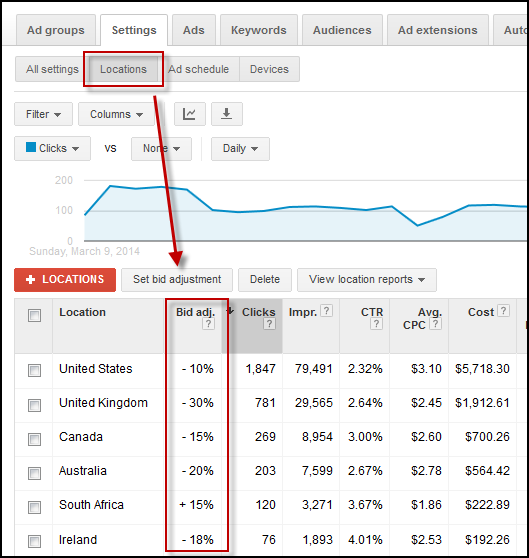Open help icon next to Cost header
529x558 pixels.
point(503,311)
